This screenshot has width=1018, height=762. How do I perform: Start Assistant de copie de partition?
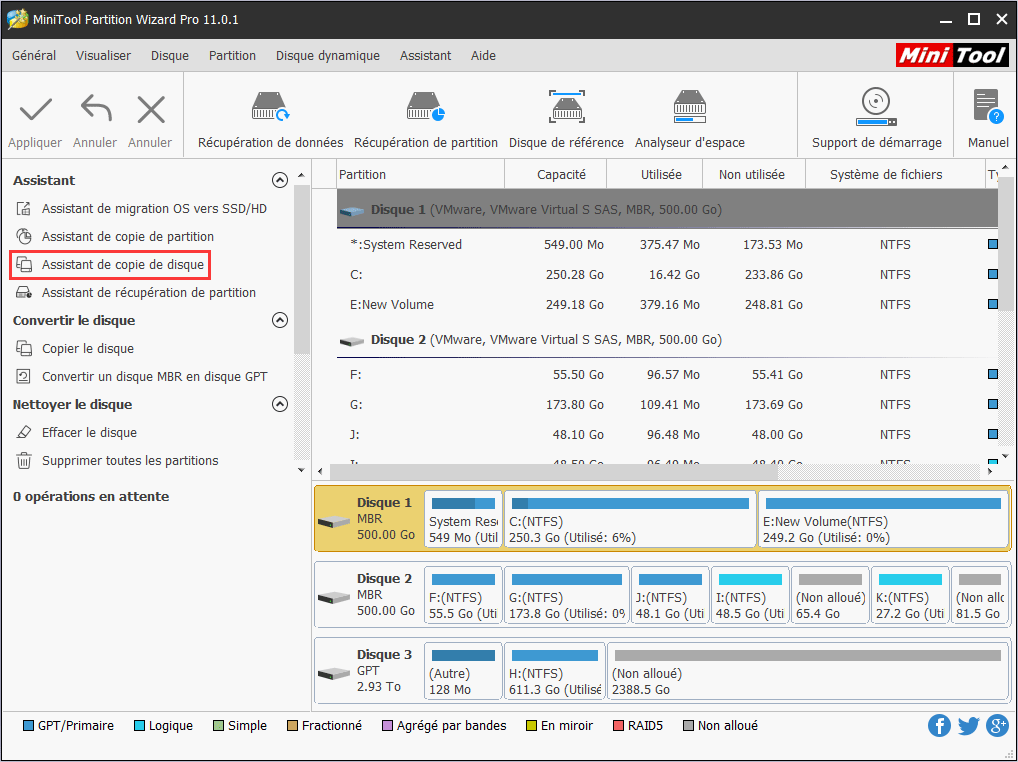128,236
